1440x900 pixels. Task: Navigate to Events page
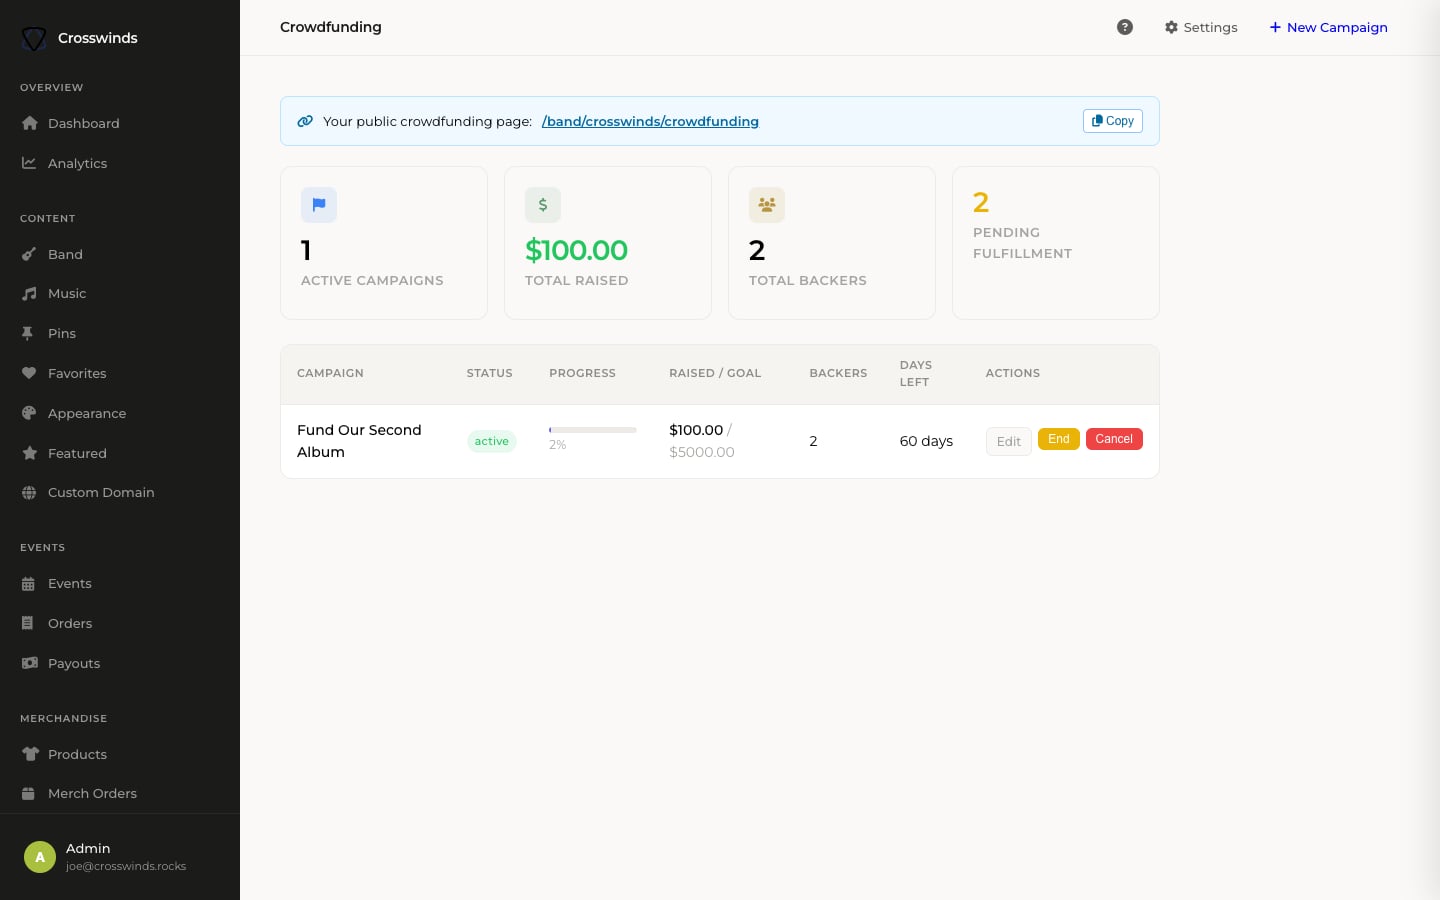pos(120,584)
